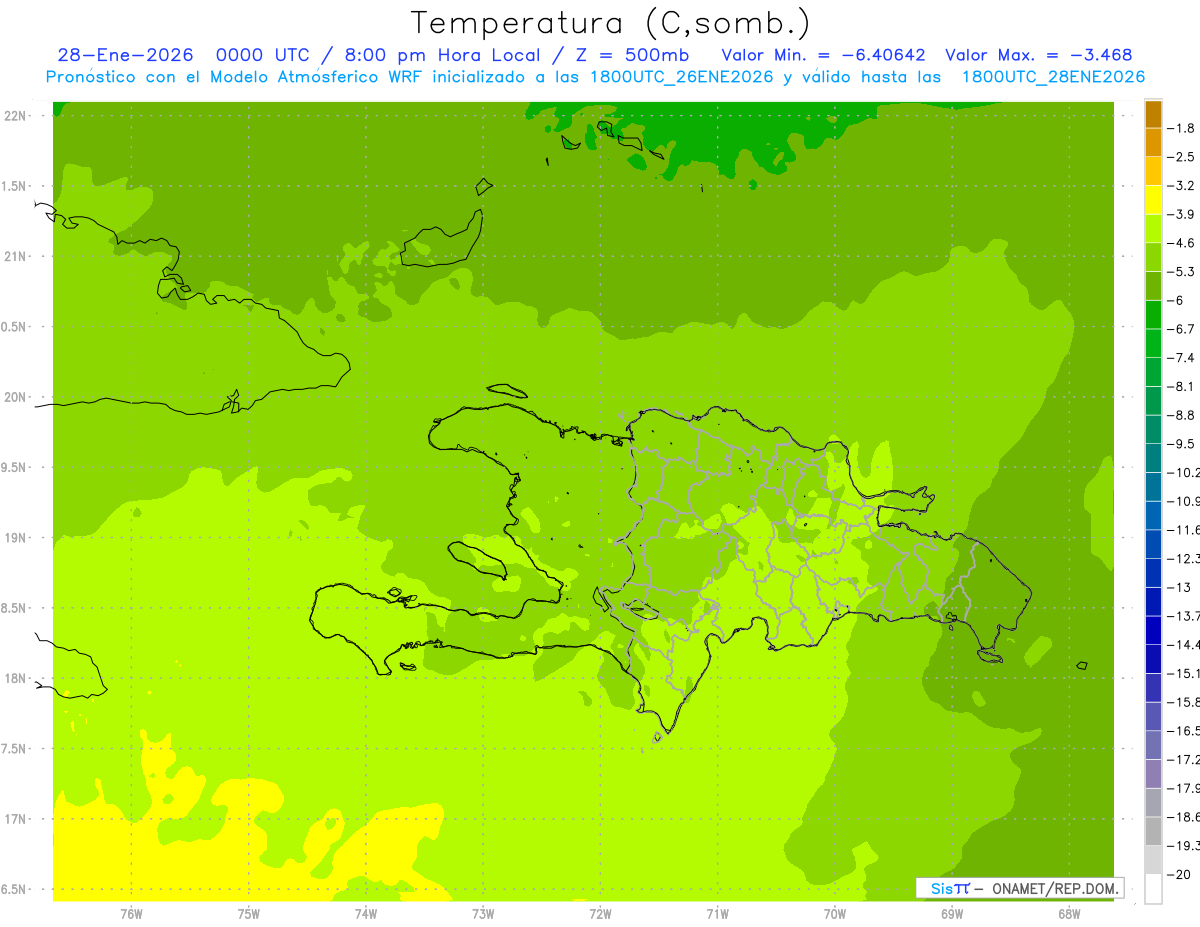
Task: Click the "-8.8" legend value
Action: 1181,415
